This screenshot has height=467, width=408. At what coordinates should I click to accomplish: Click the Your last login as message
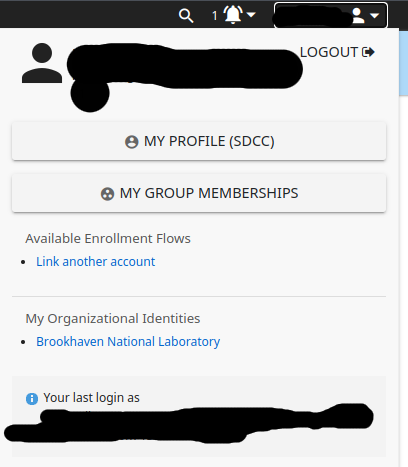point(91,398)
